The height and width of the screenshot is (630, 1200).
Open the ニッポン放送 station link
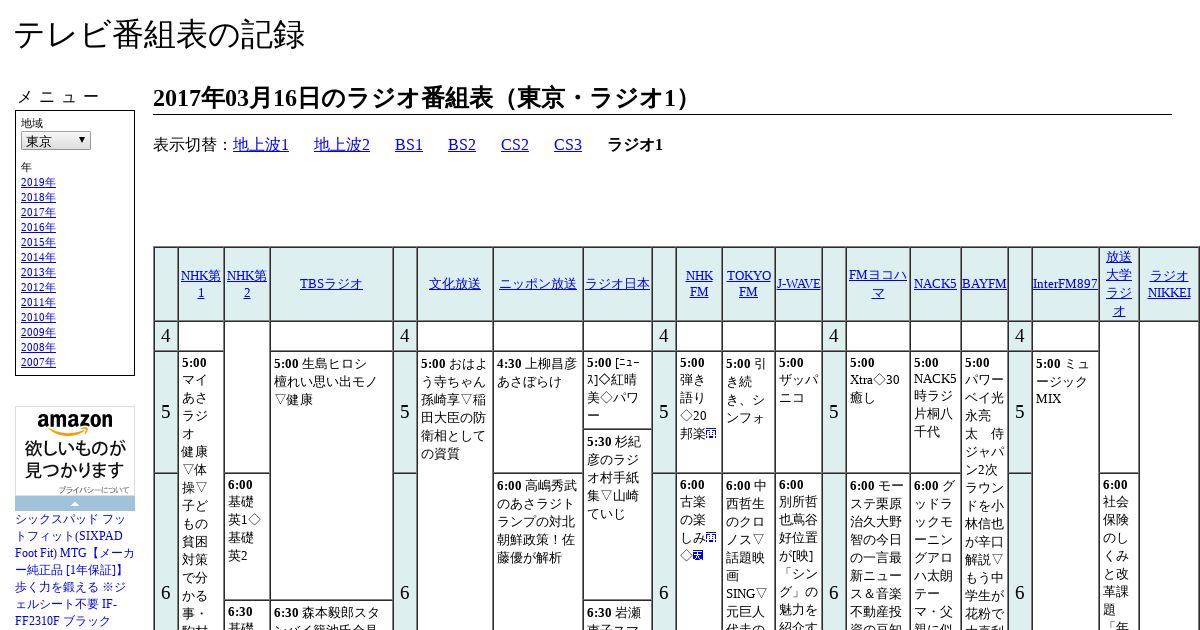point(538,284)
